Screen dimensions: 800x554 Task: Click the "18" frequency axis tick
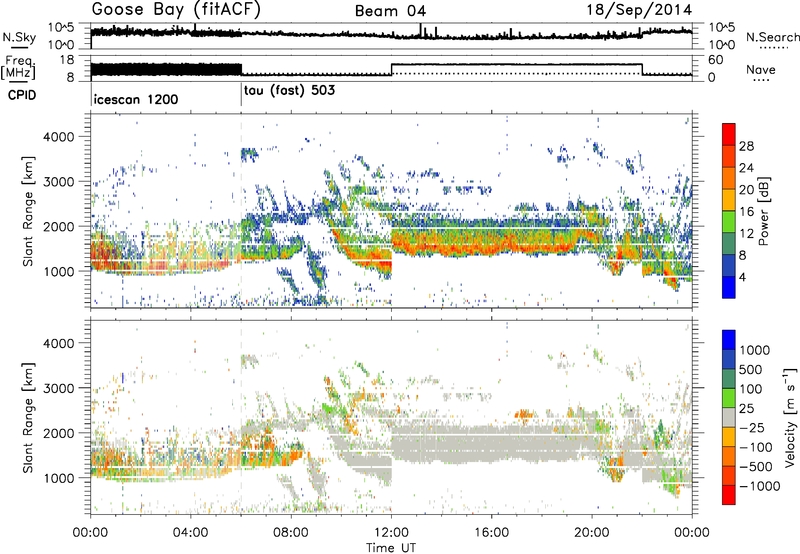(x=67, y=60)
